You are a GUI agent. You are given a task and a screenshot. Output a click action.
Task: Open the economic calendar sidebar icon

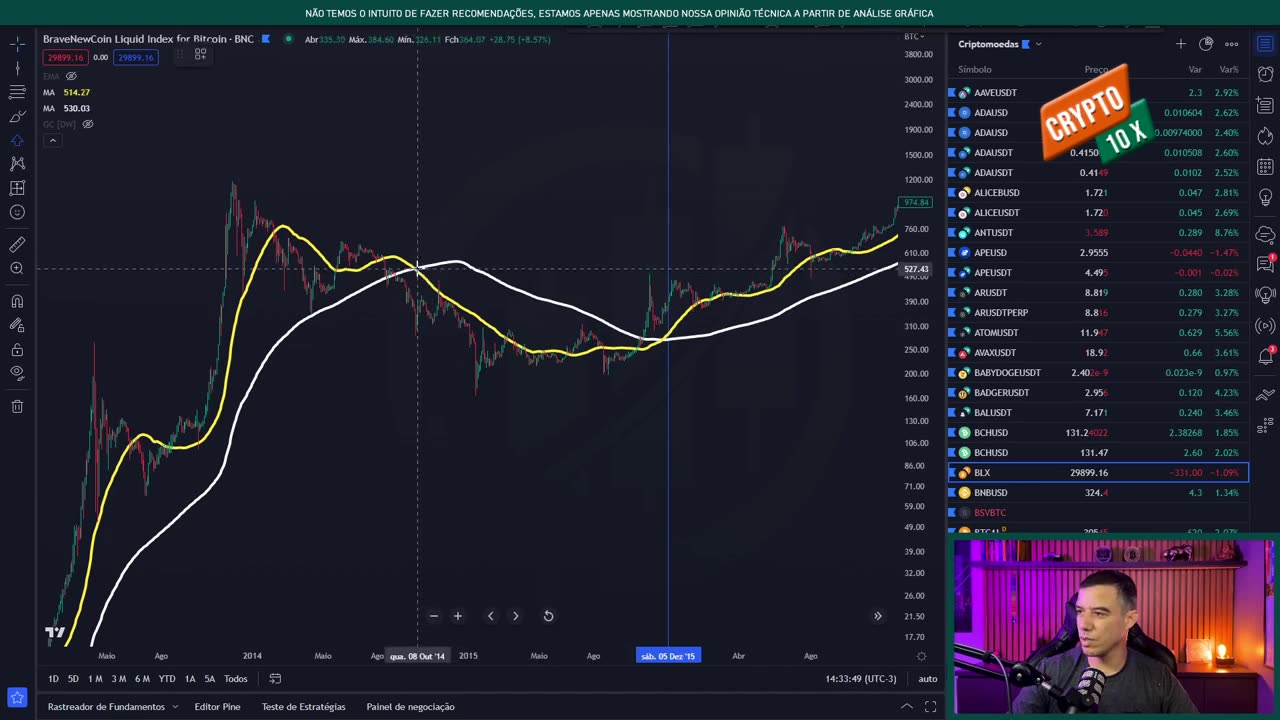1265,167
